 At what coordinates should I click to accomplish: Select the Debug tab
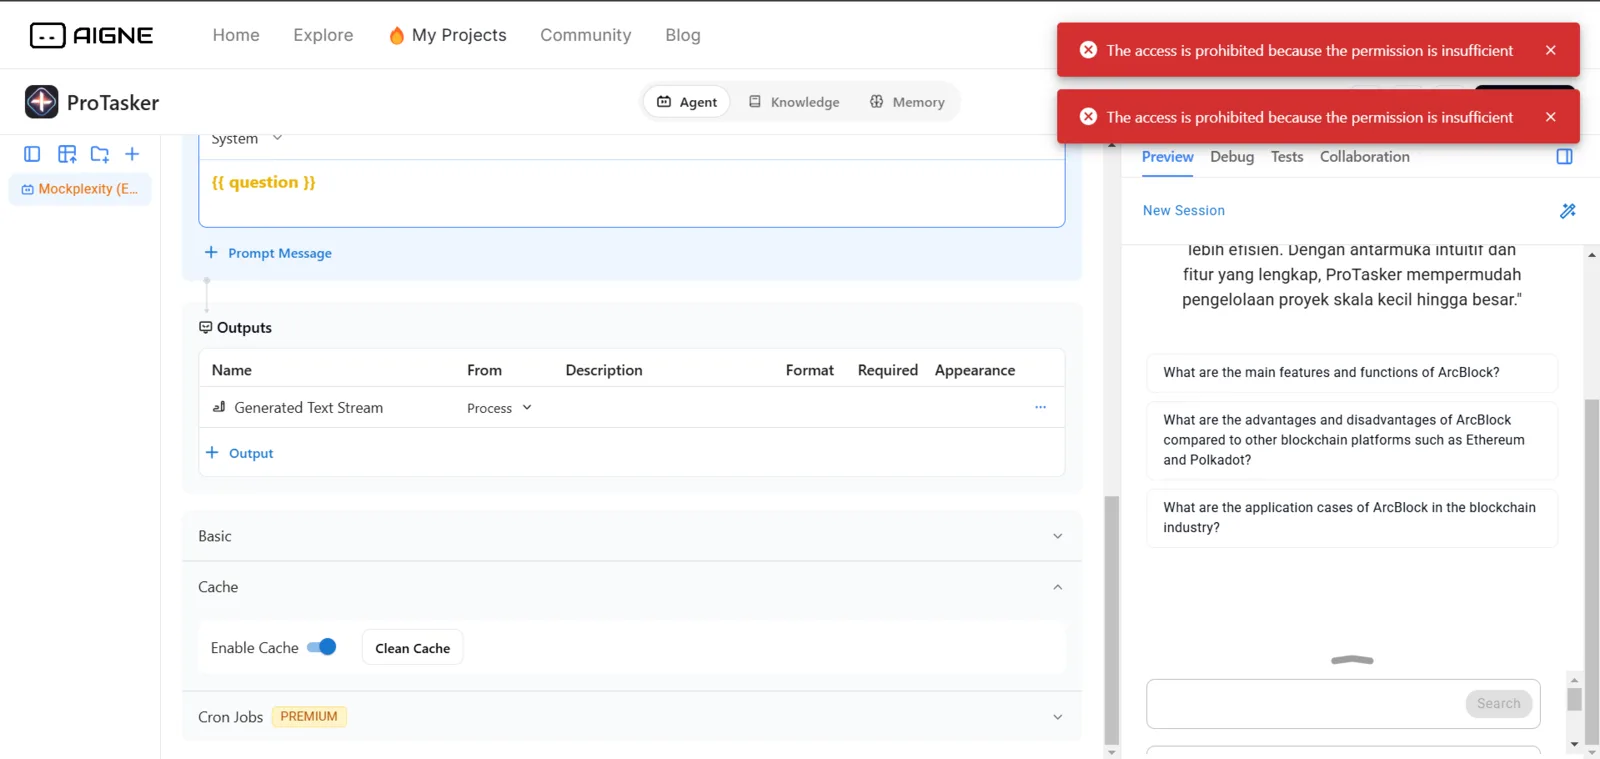coord(1232,157)
